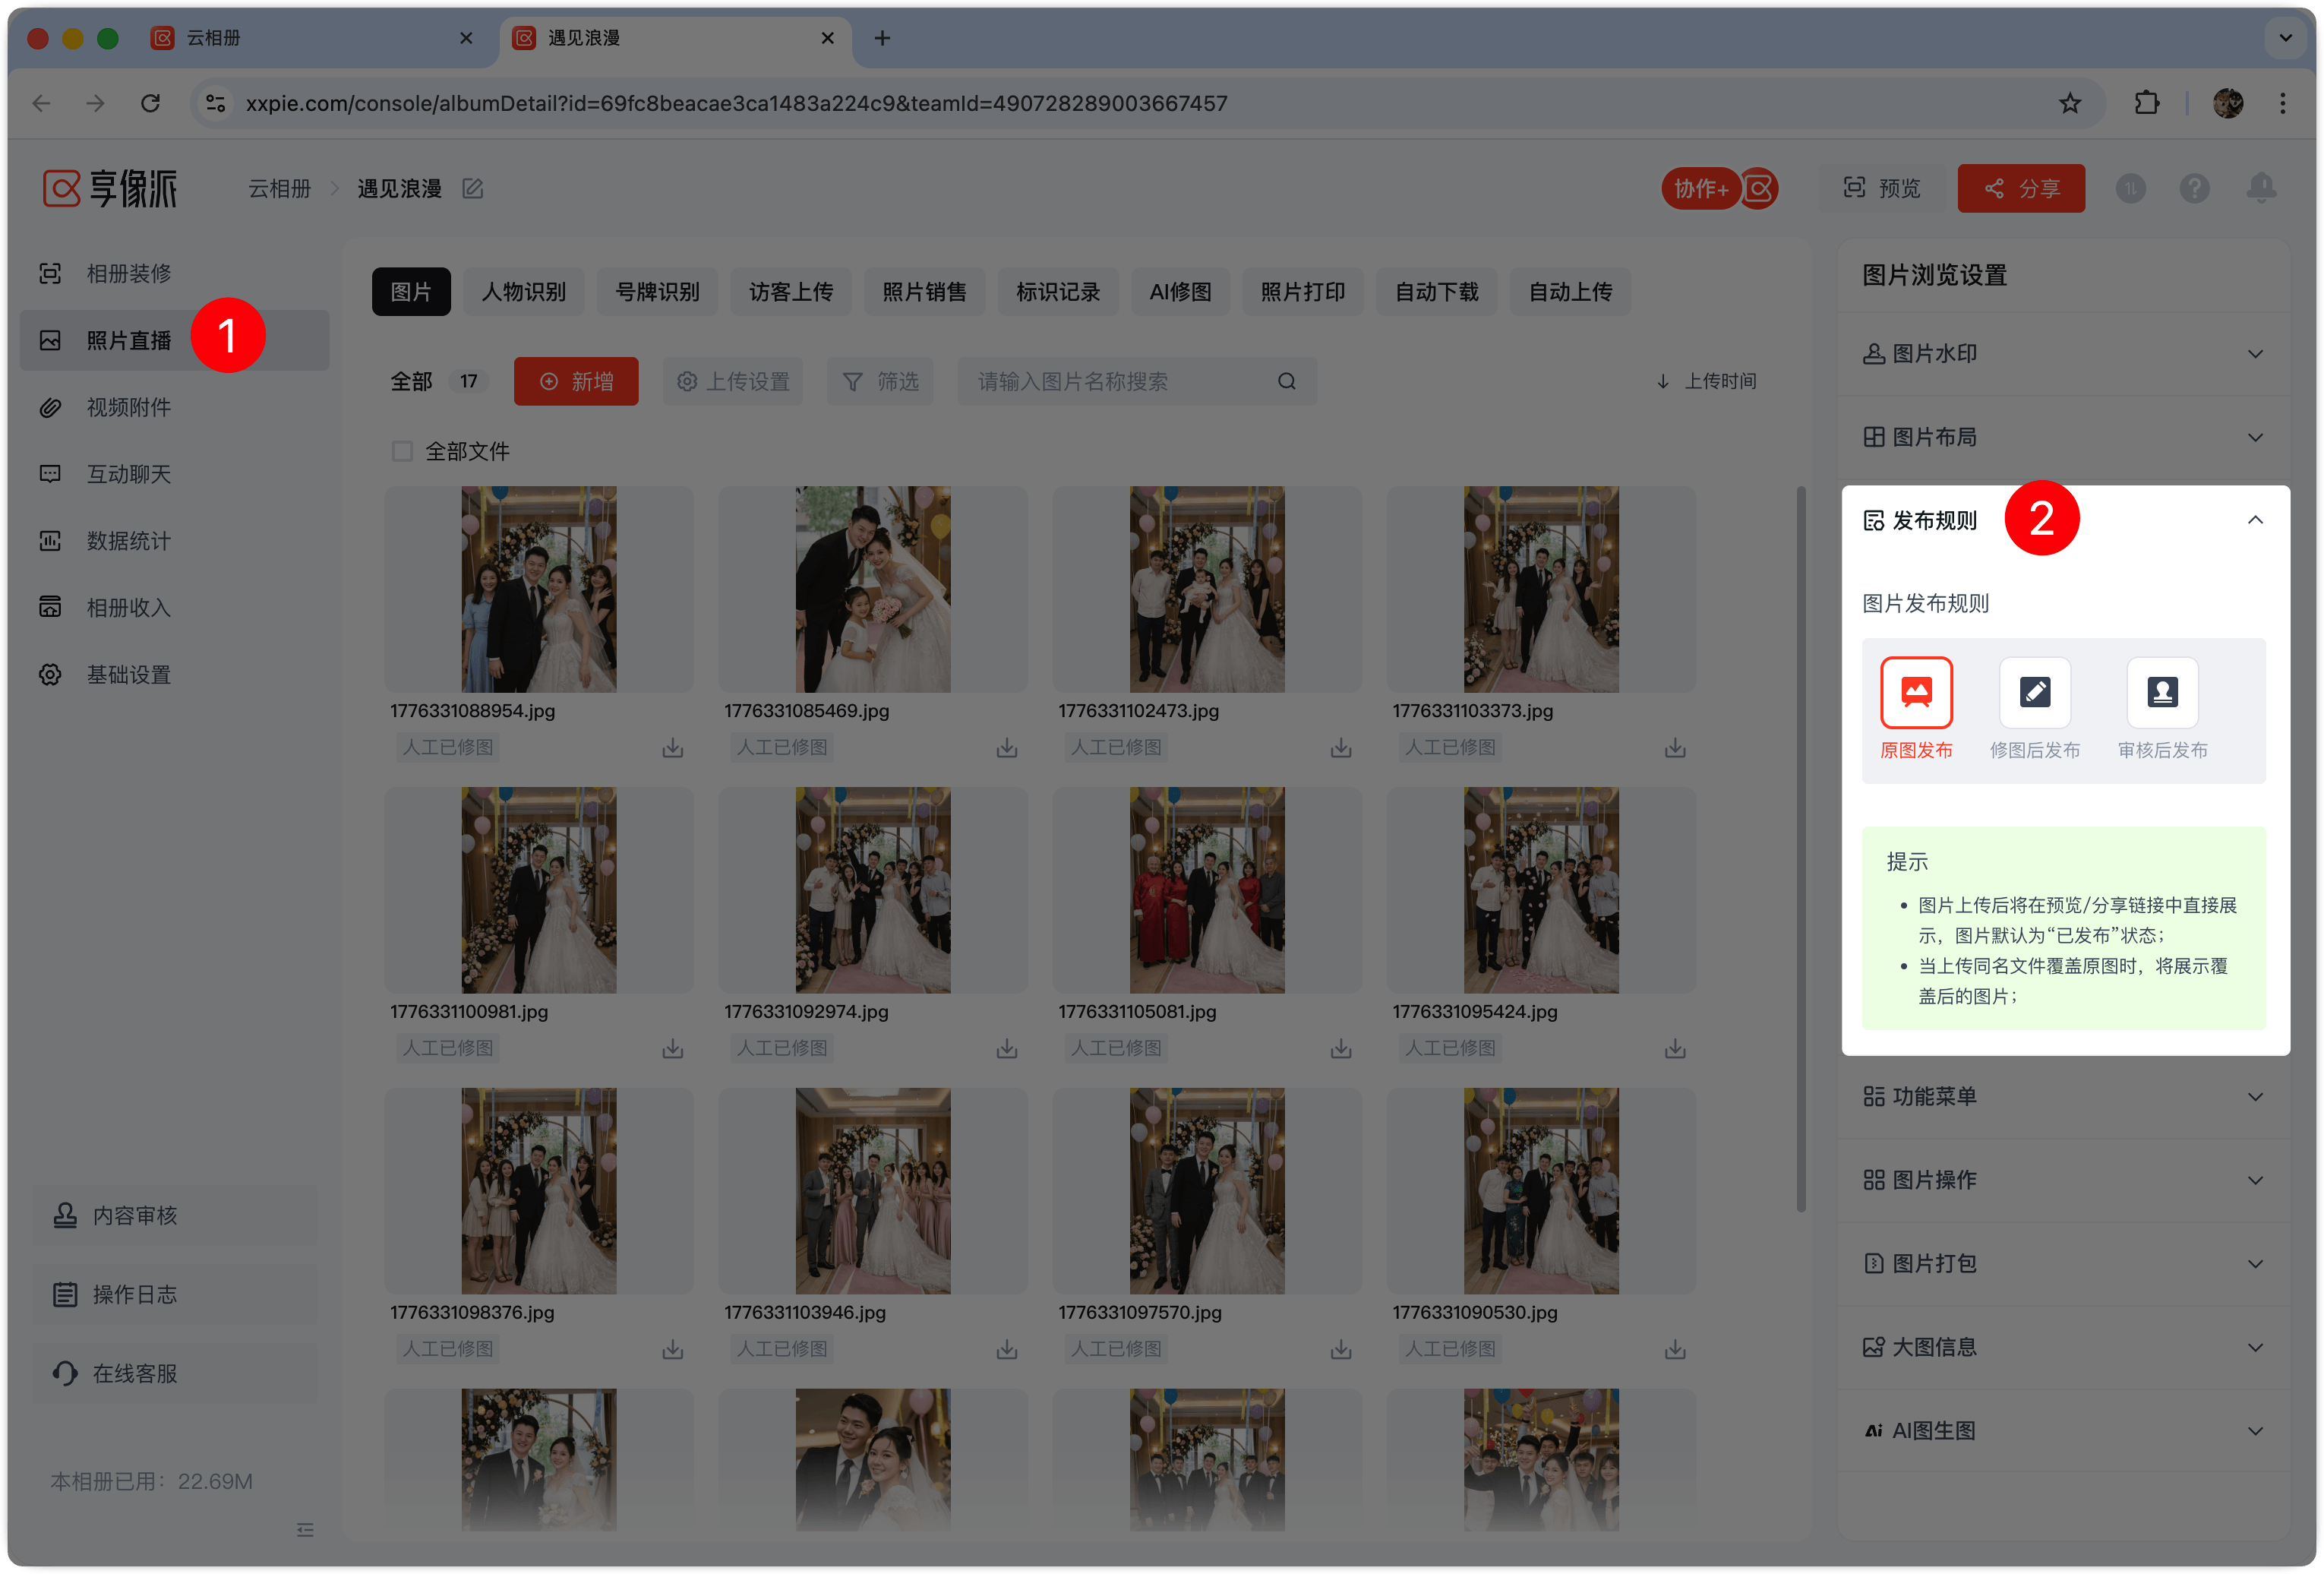Expand the 功能菜单 section
The image size is (2324, 1574).
pos(2064,1096)
